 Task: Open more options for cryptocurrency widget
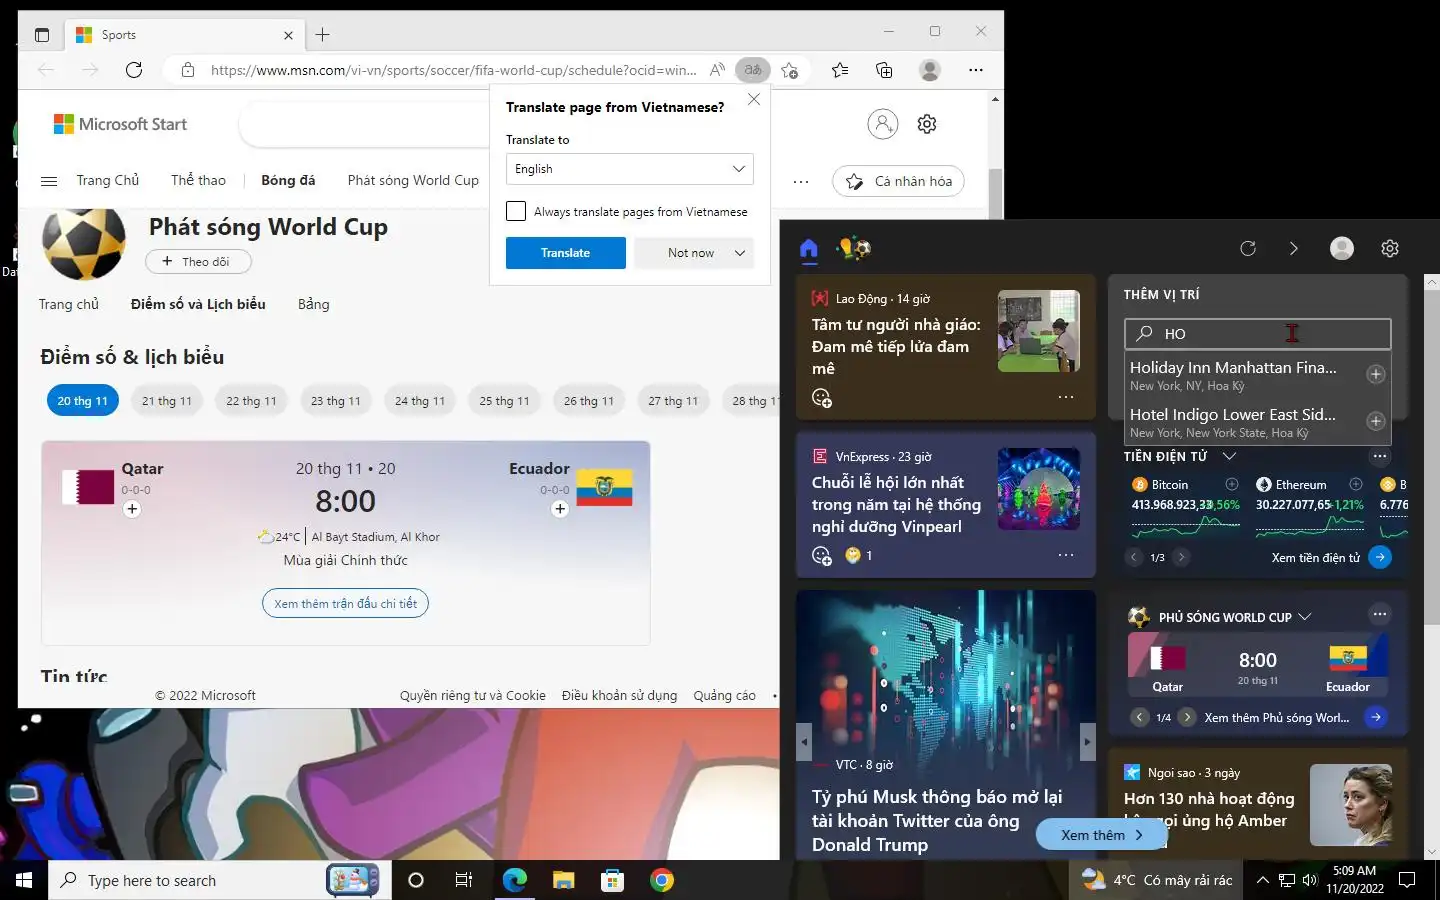pos(1380,456)
